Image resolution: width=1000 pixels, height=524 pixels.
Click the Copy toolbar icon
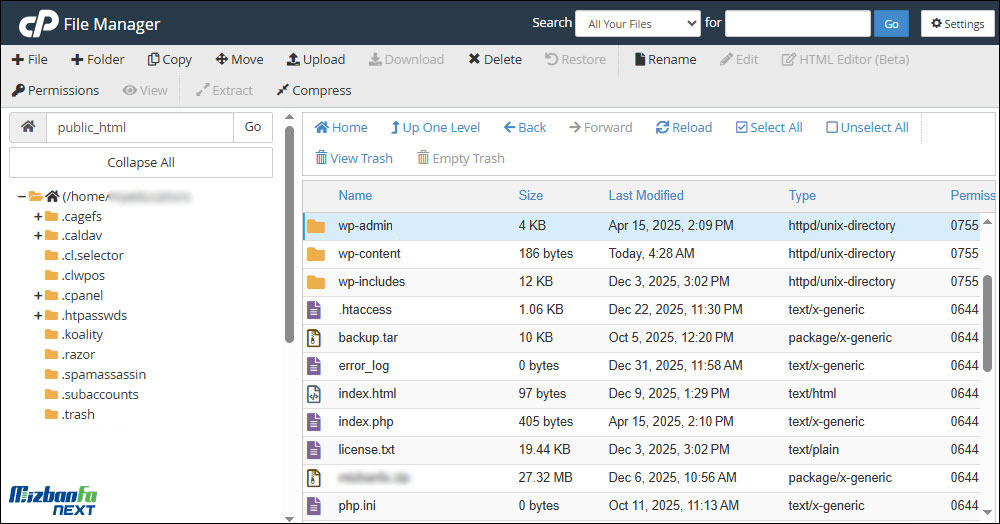click(169, 59)
